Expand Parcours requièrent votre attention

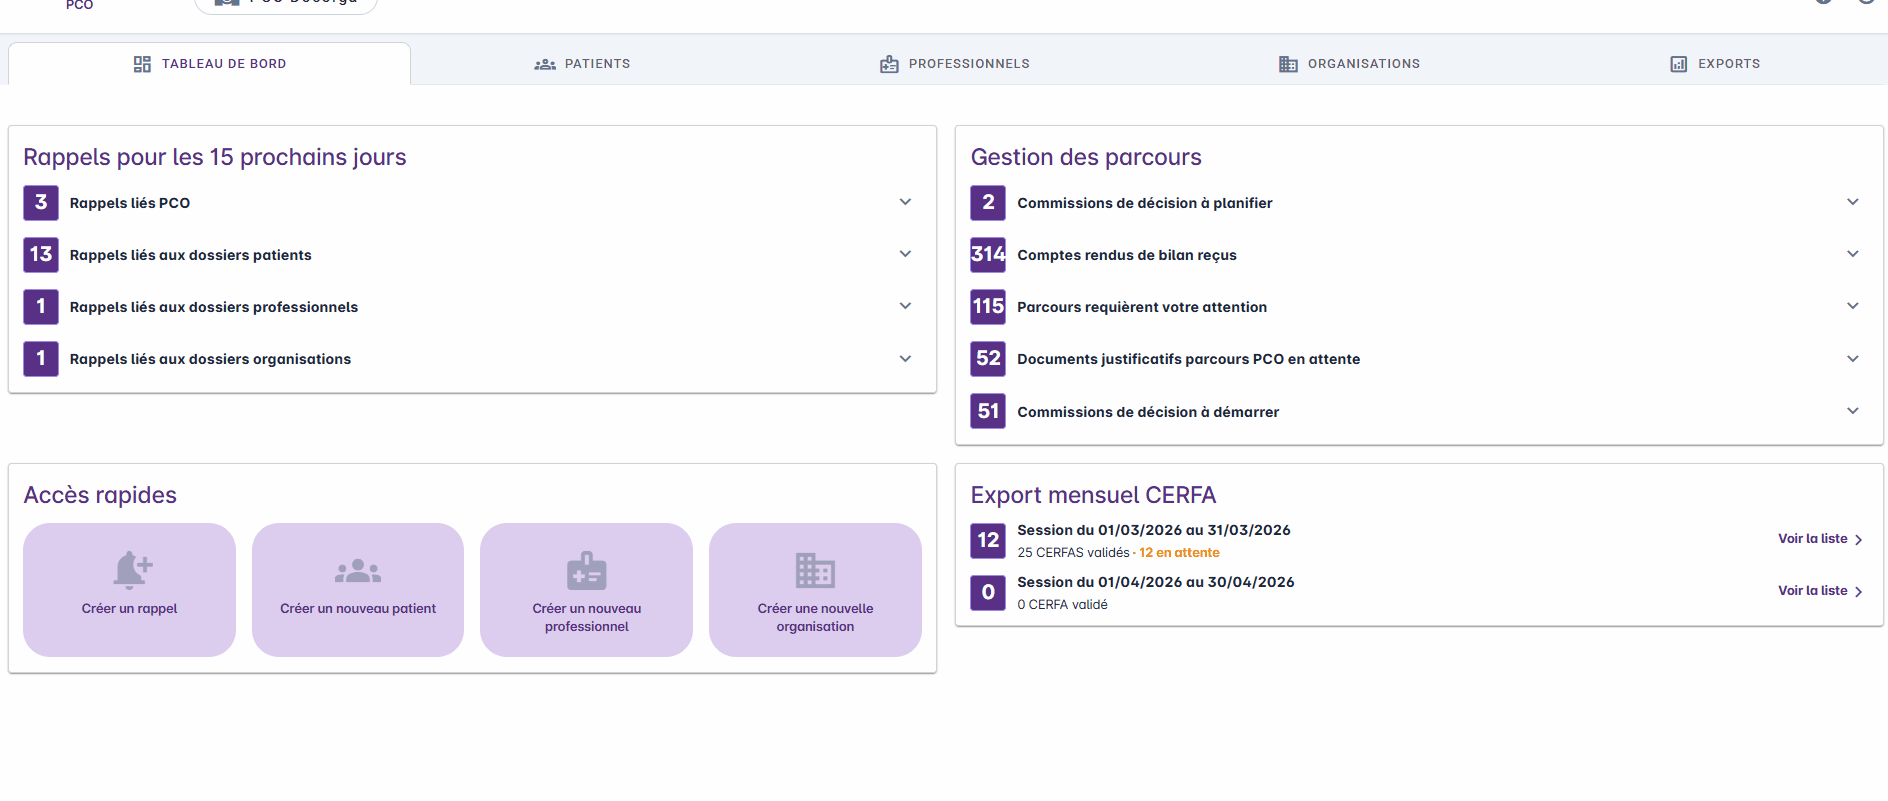(x=1852, y=306)
